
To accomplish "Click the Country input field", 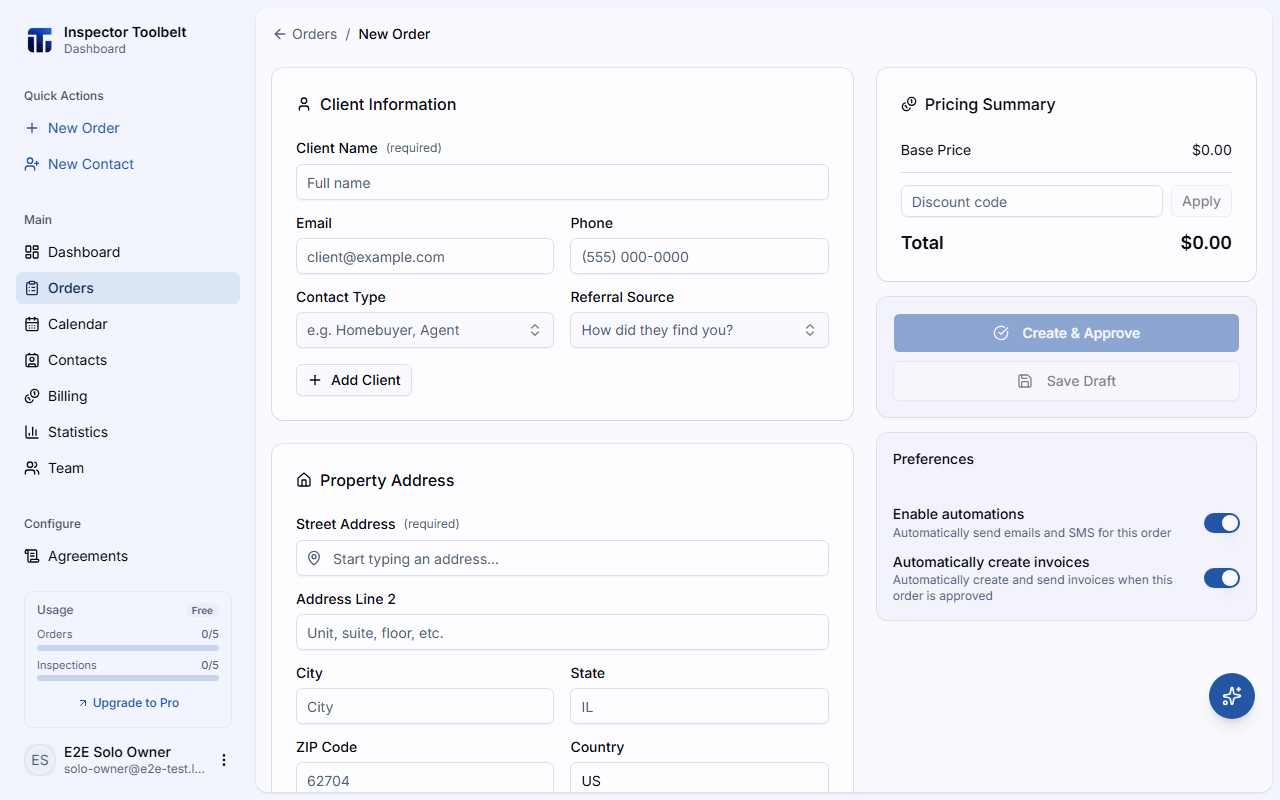I will [699, 778].
